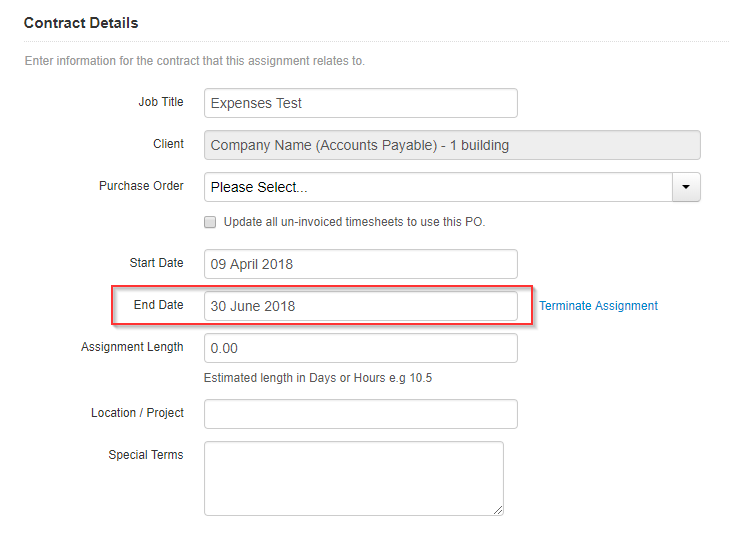The image size is (730, 540).
Task: Click the Start Date field showing 09 April 2018
Action: pyautogui.click(x=360, y=264)
